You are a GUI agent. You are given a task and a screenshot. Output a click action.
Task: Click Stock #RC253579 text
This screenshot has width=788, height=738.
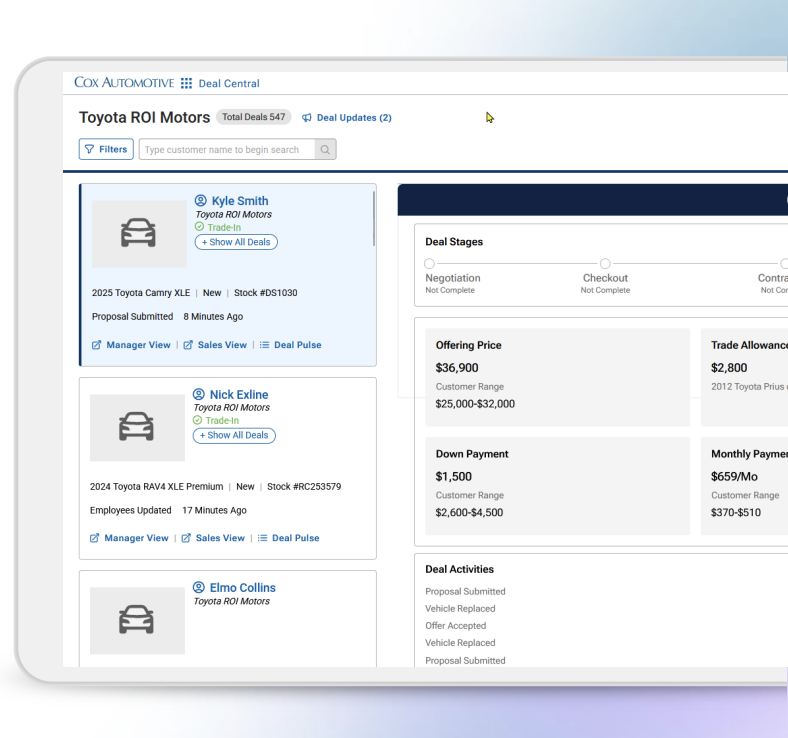pyautogui.click(x=304, y=487)
